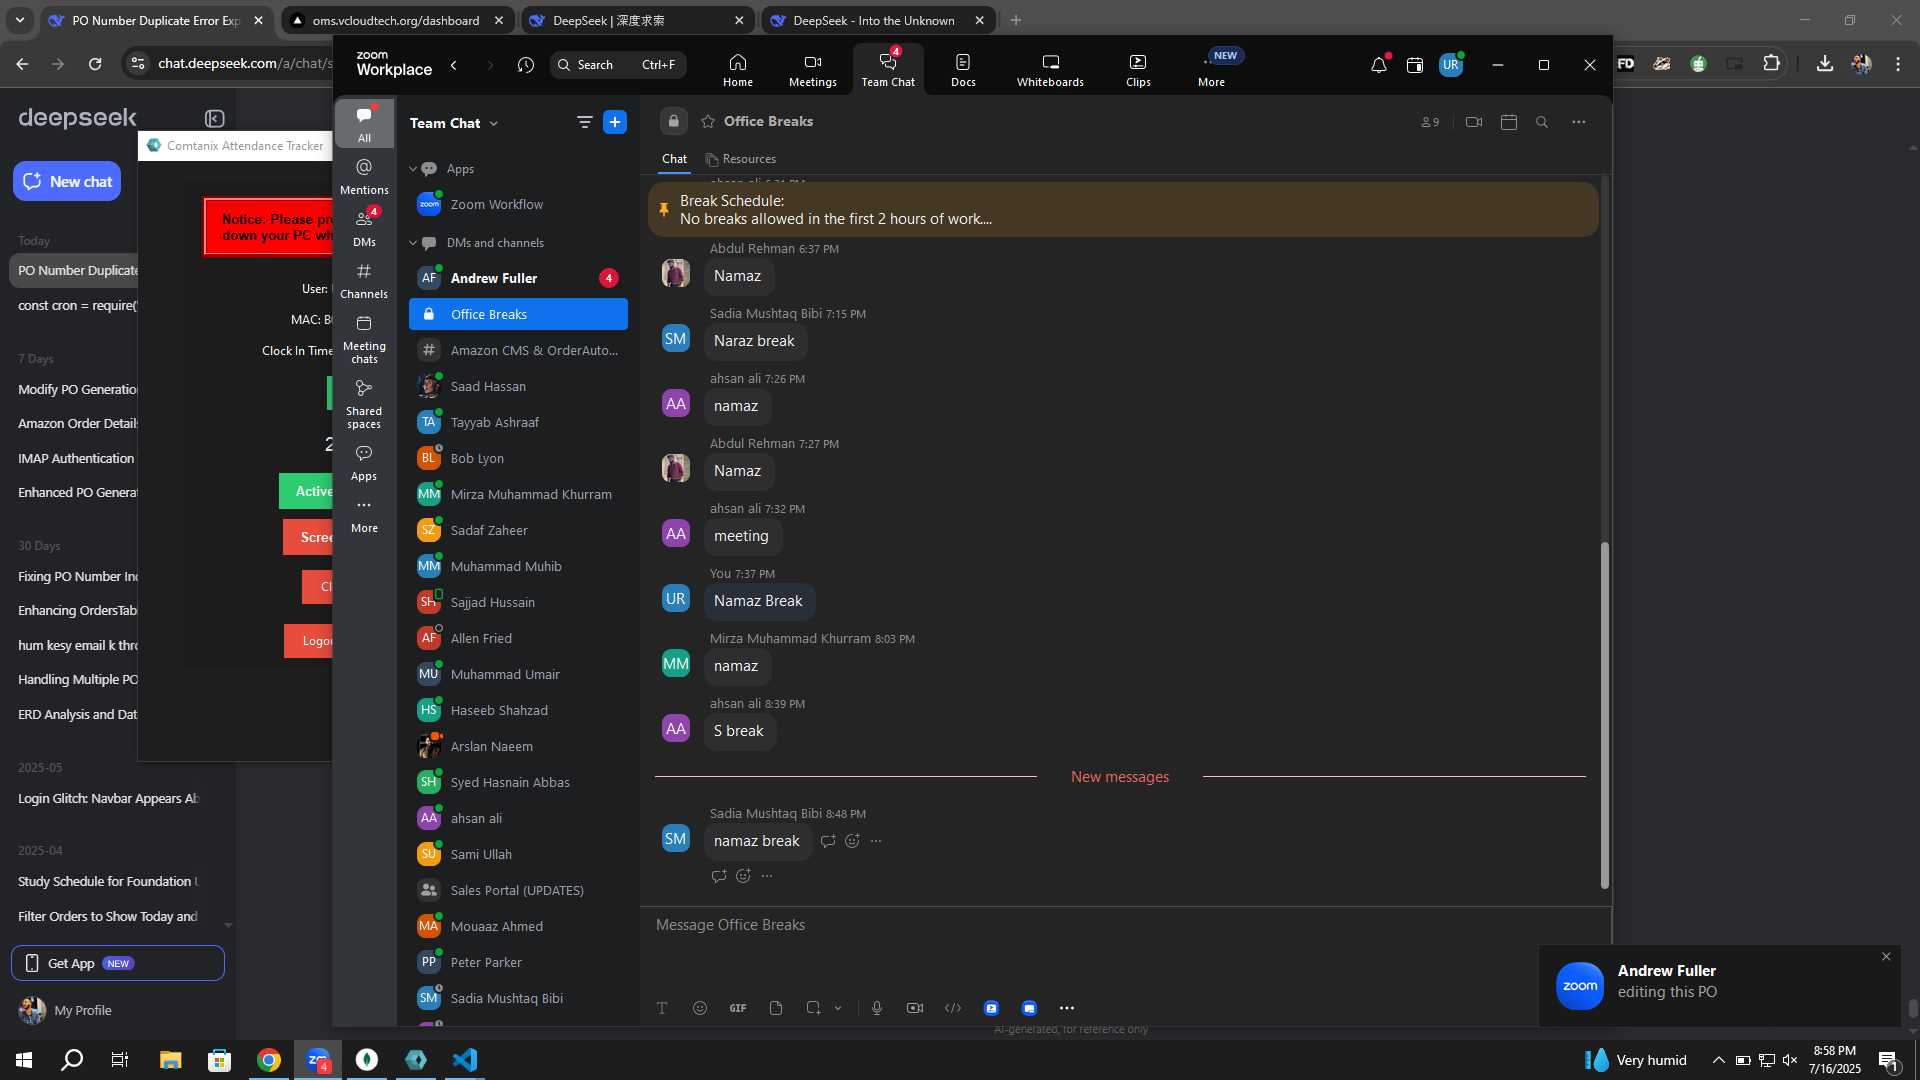Switch to Resources tab in Office Breaks
This screenshot has height=1080, width=1920.
[x=740, y=159]
